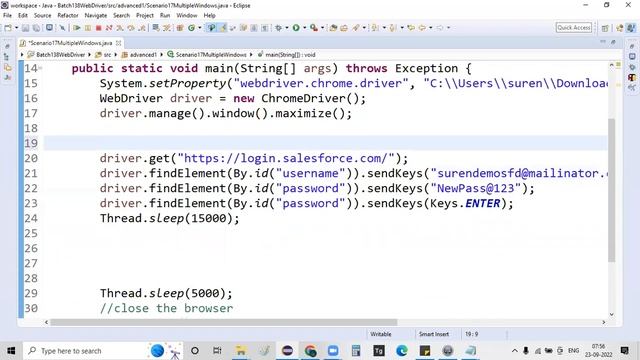Open the File menu
This screenshot has height=360, width=640.
(7, 16)
